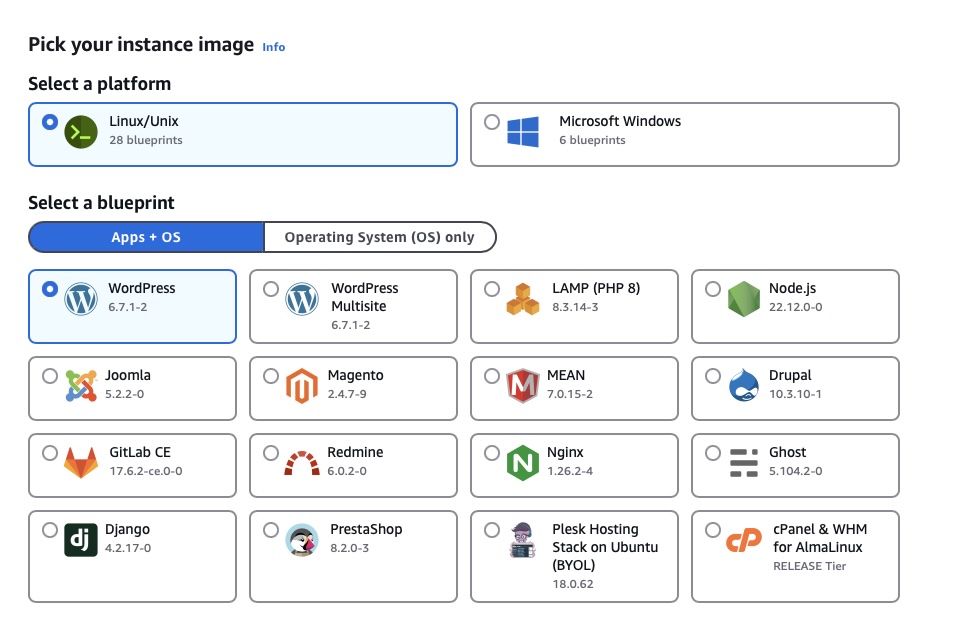The height and width of the screenshot is (625, 960).
Task: Select the Plesk Hosting Stack radio button
Action: (492, 530)
